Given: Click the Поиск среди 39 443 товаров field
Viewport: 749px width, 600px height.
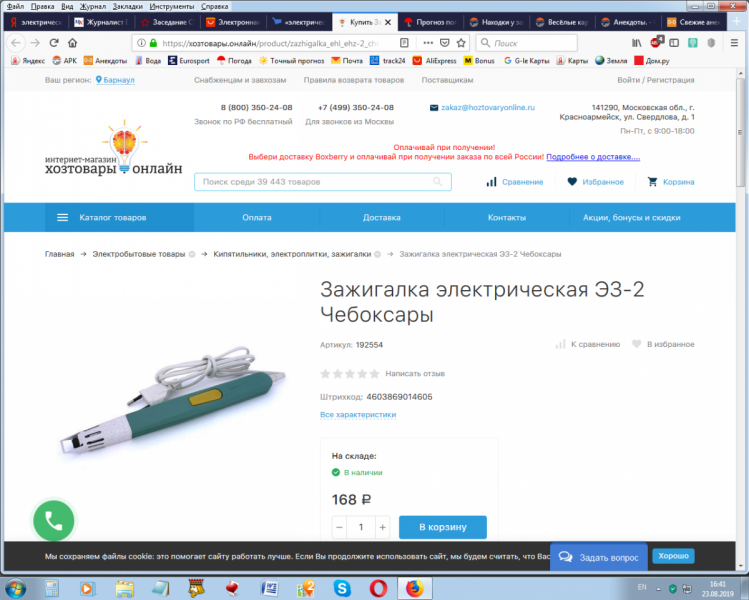Looking at the screenshot, I should [x=315, y=182].
